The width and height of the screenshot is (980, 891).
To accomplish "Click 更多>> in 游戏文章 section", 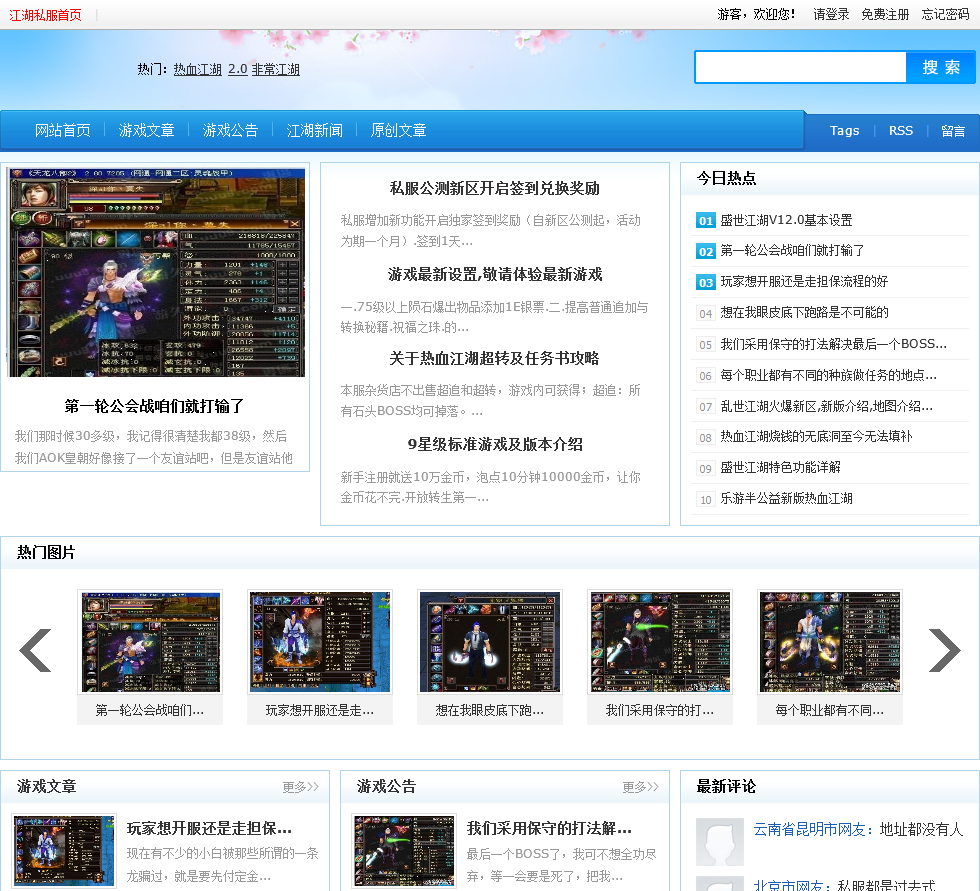I will pyautogui.click(x=301, y=787).
